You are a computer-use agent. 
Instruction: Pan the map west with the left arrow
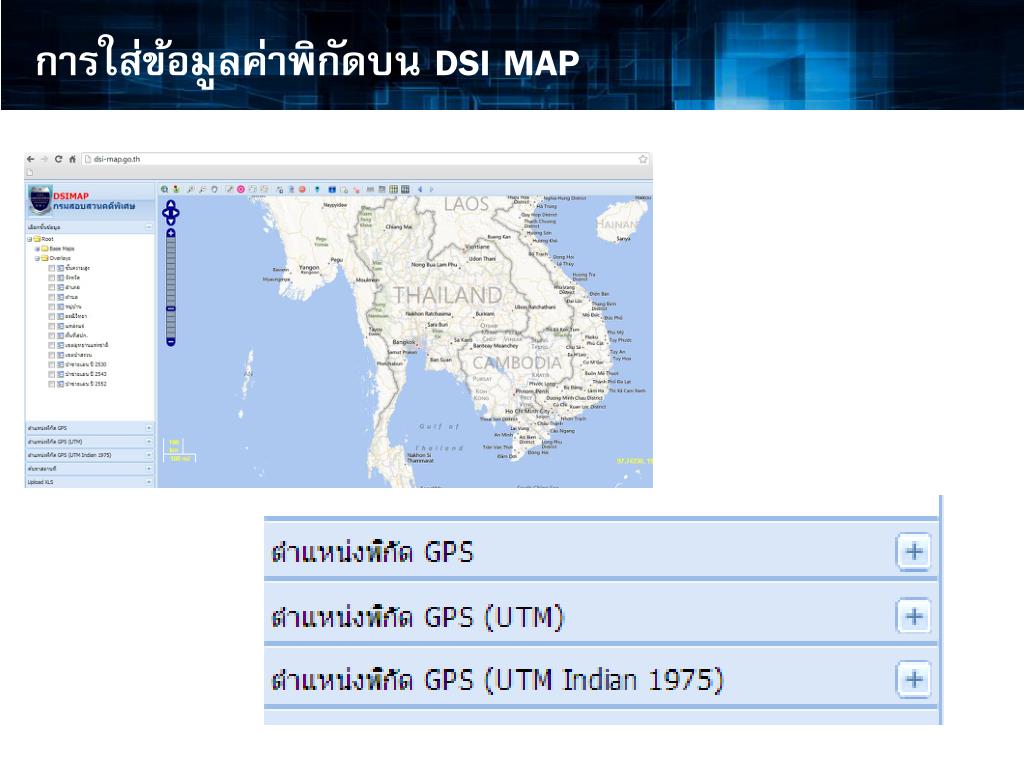tap(165, 212)
